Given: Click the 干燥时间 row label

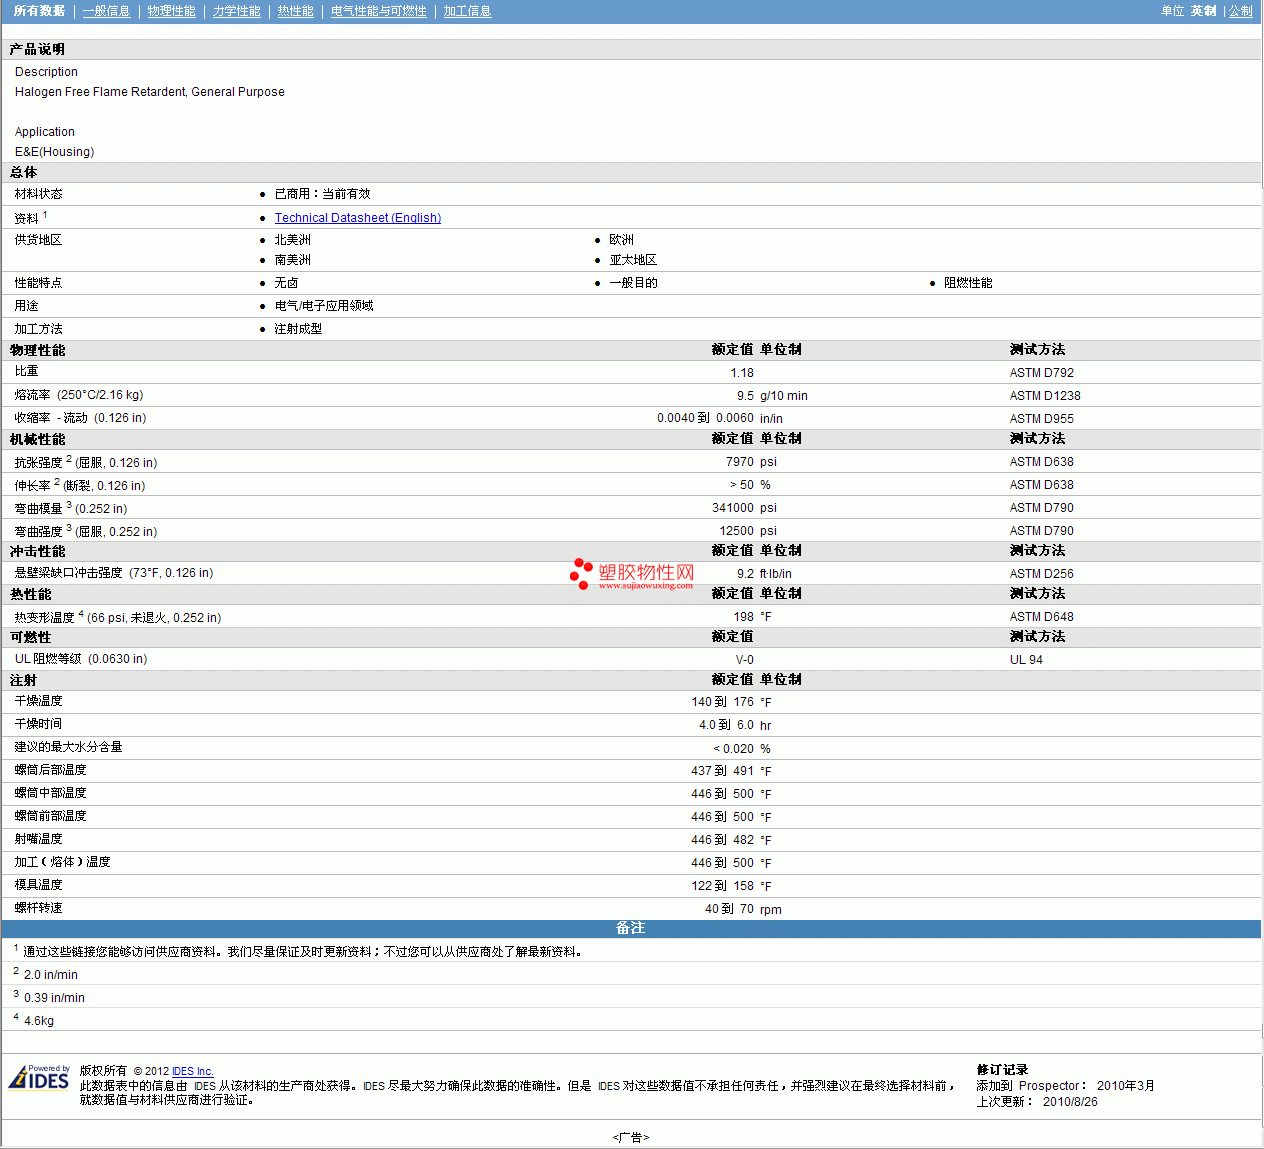Looking at the screenshot, I should (38, 724).
